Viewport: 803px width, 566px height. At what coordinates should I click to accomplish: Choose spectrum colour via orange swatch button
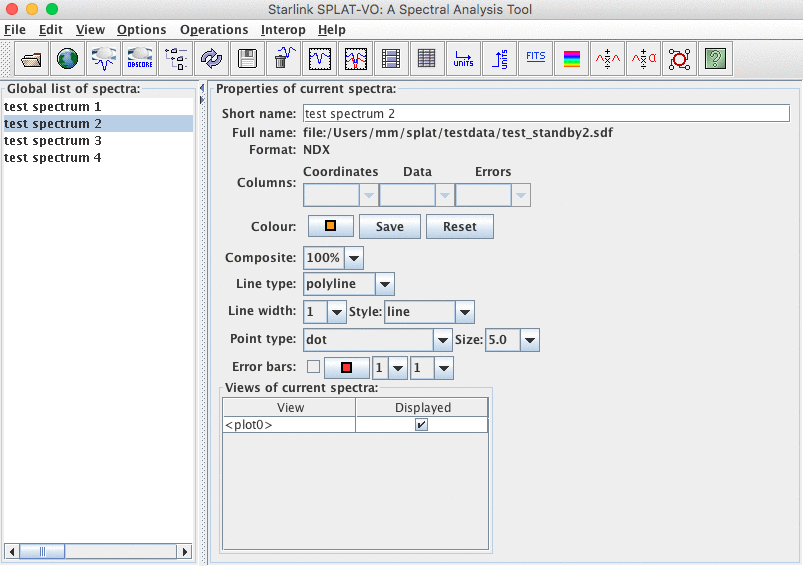point(331,226)
